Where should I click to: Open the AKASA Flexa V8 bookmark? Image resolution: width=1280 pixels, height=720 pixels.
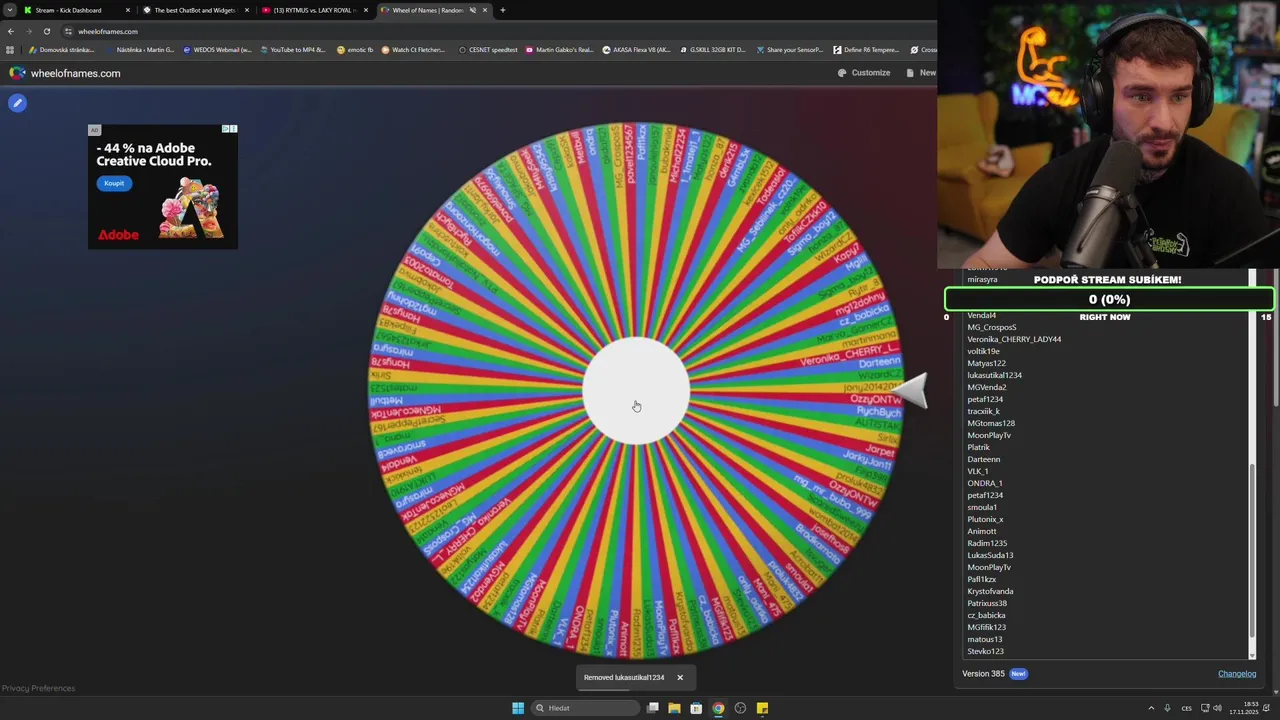point(636,50)
